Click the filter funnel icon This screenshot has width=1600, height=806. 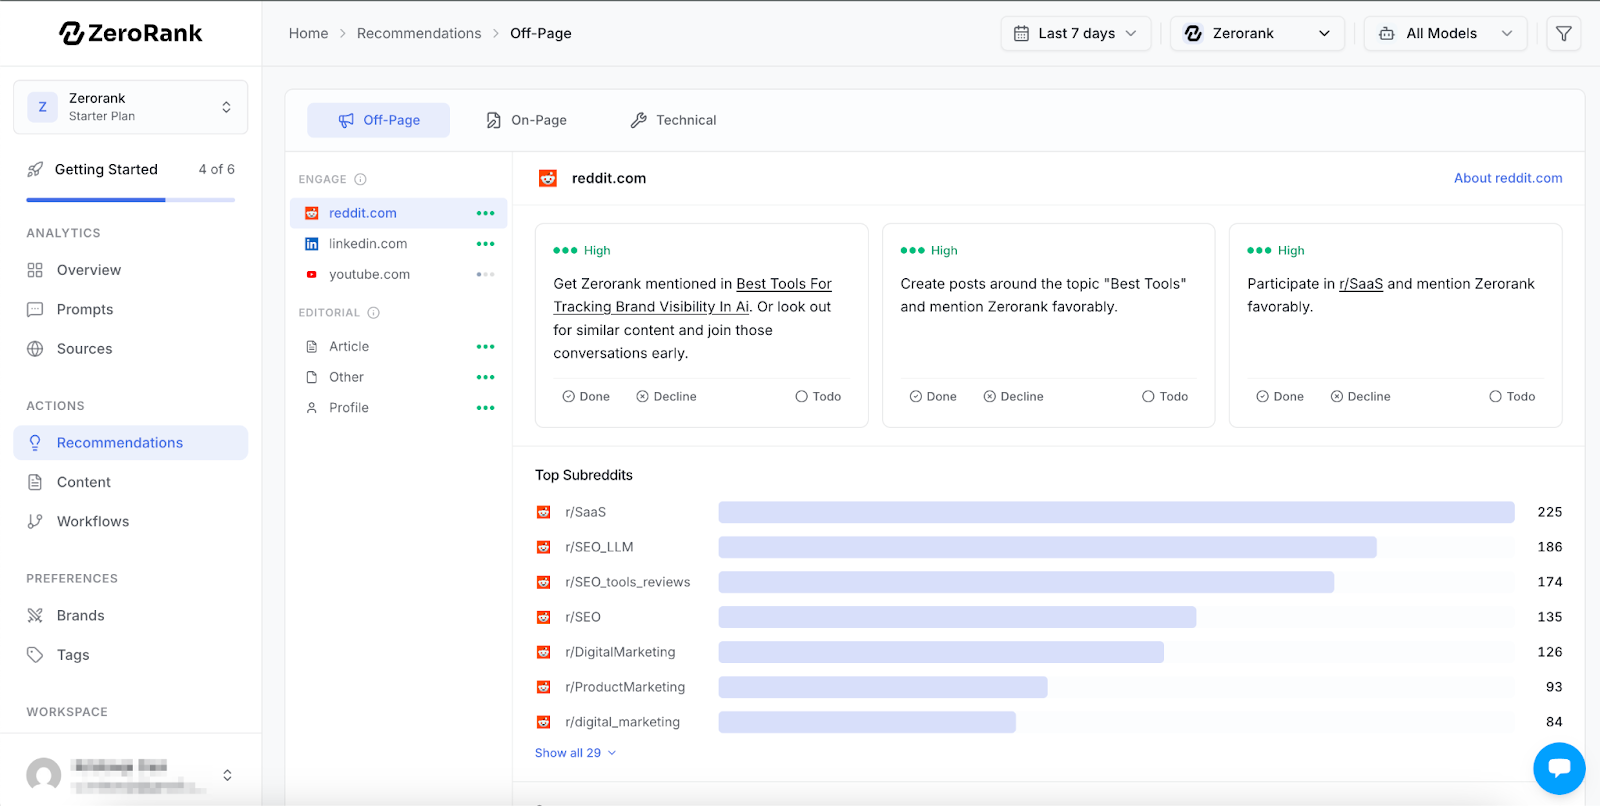[x=1563, y=34]
